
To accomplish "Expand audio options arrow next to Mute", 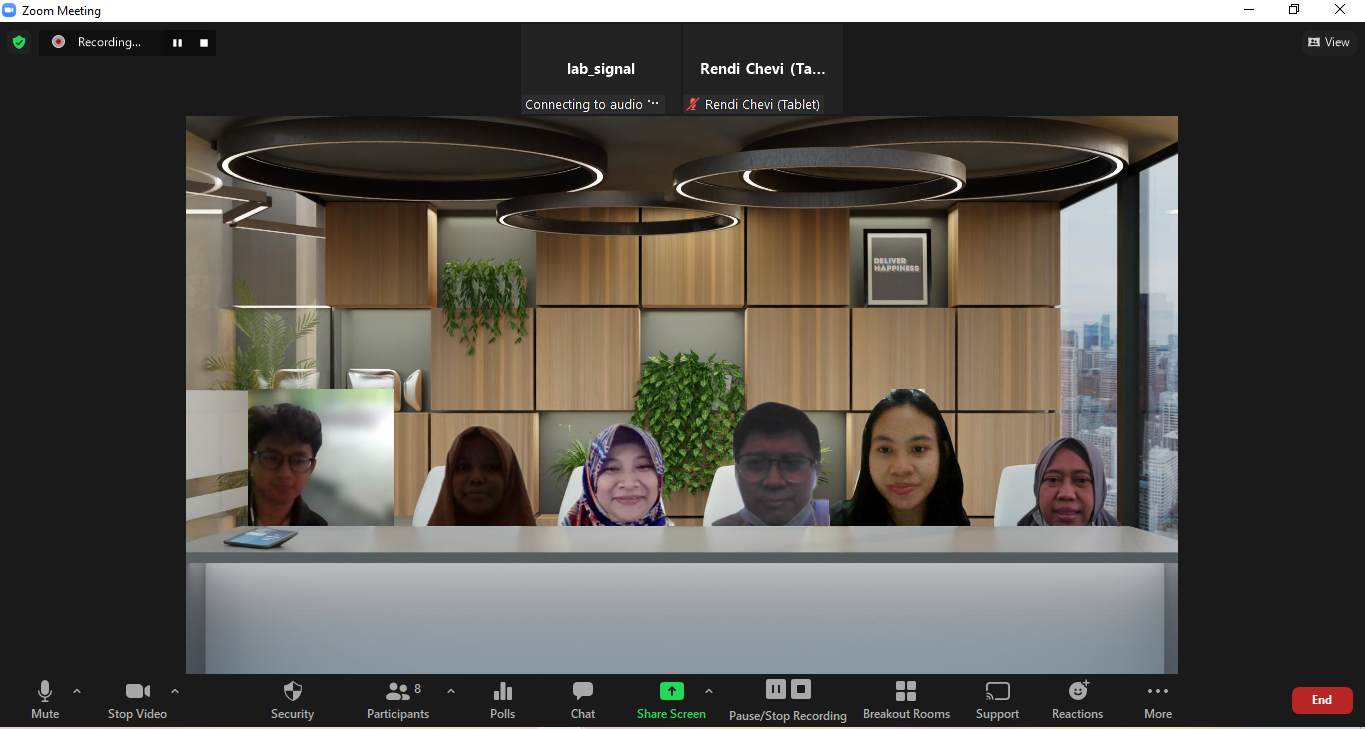I will point(77,691).
